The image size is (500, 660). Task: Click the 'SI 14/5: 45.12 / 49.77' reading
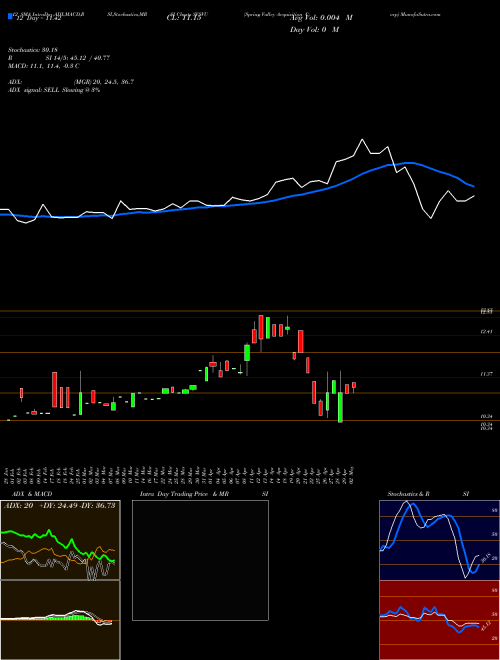[78, 58]
